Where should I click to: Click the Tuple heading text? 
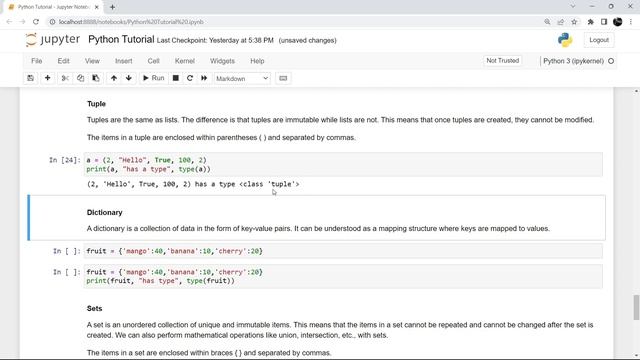point(96,104)
